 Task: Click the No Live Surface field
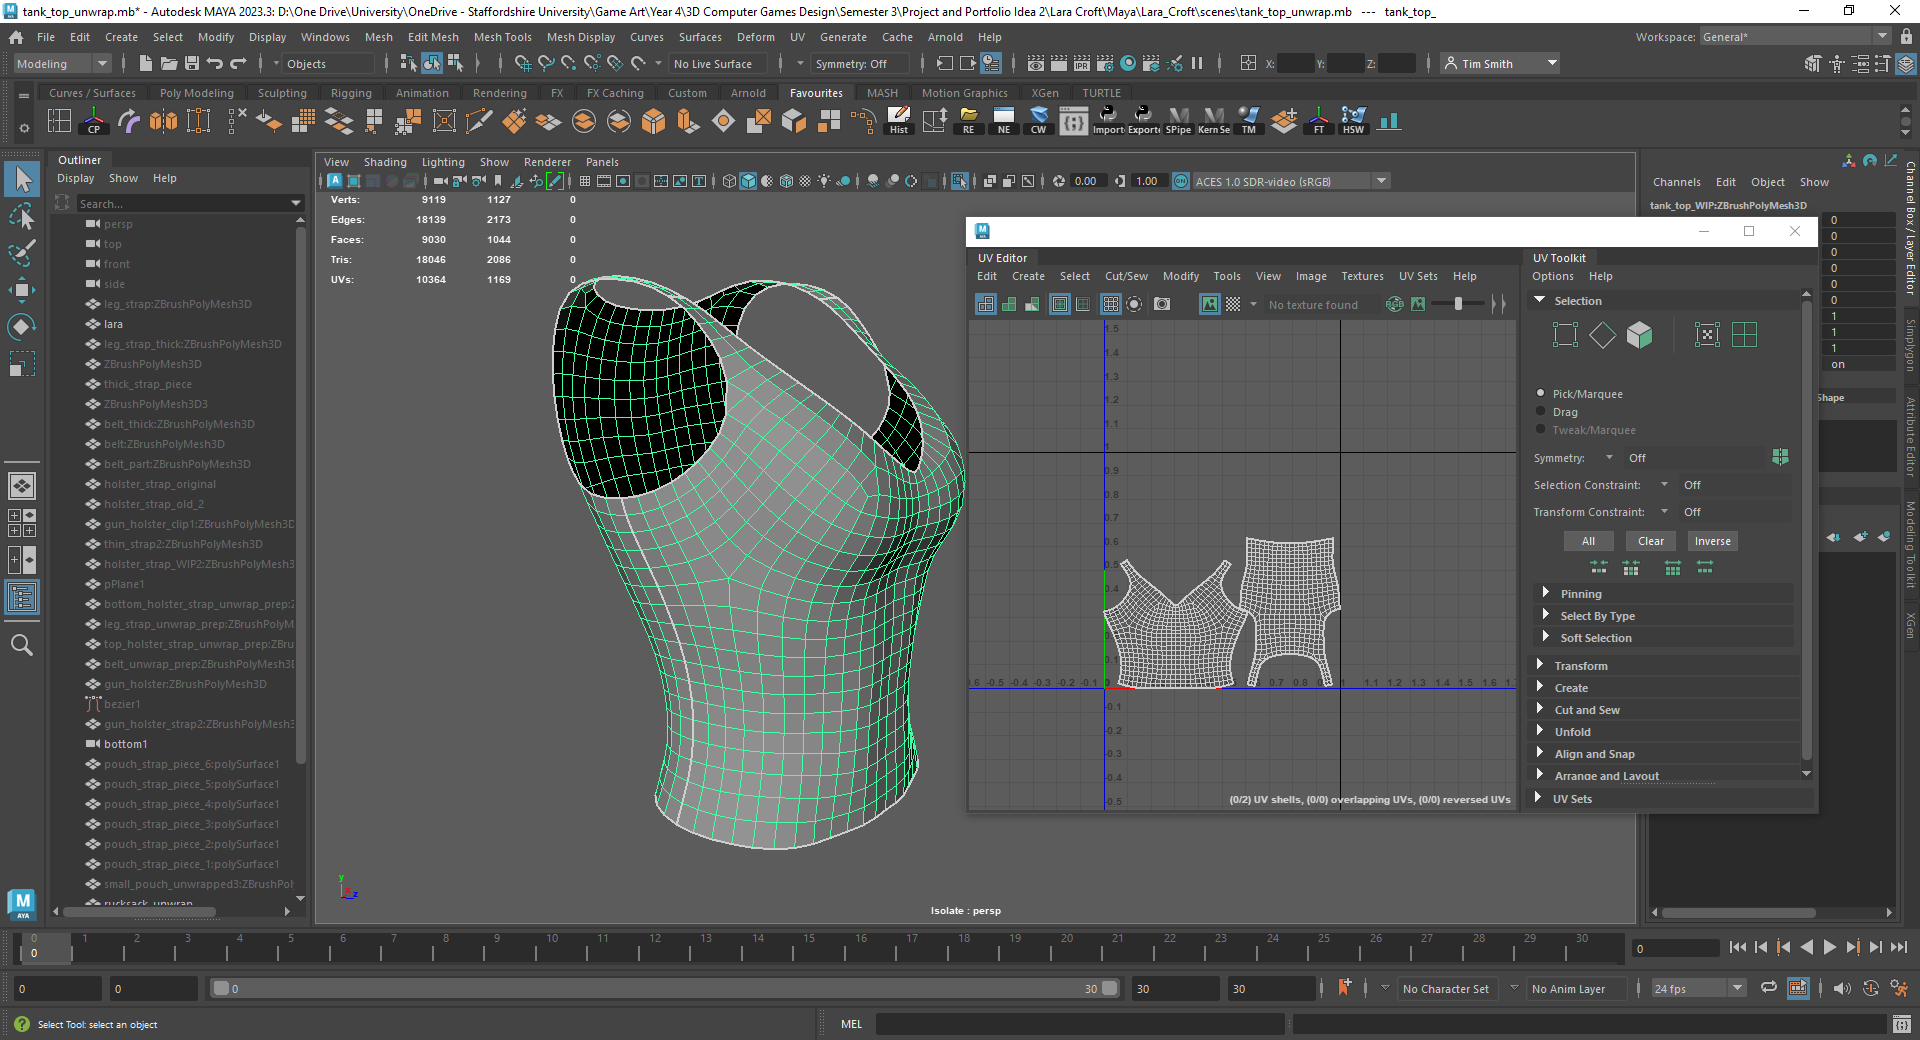(x=719, y=63)
